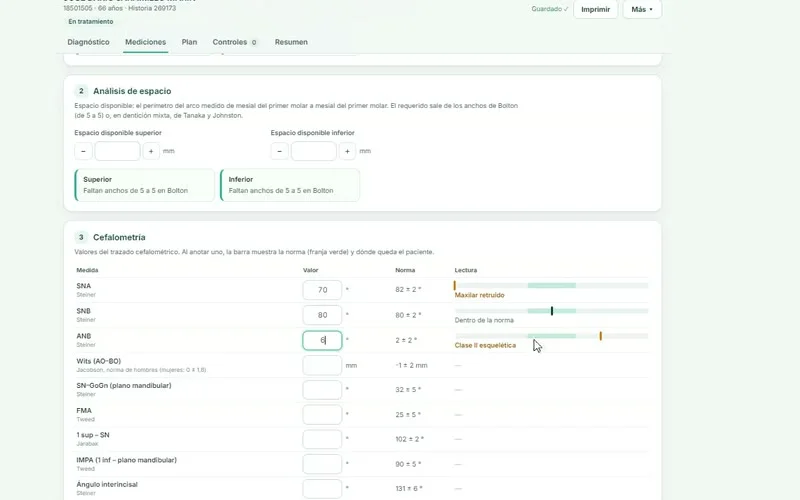
Task: Focus the ANB value field
Action: click(x=322, y=340)
